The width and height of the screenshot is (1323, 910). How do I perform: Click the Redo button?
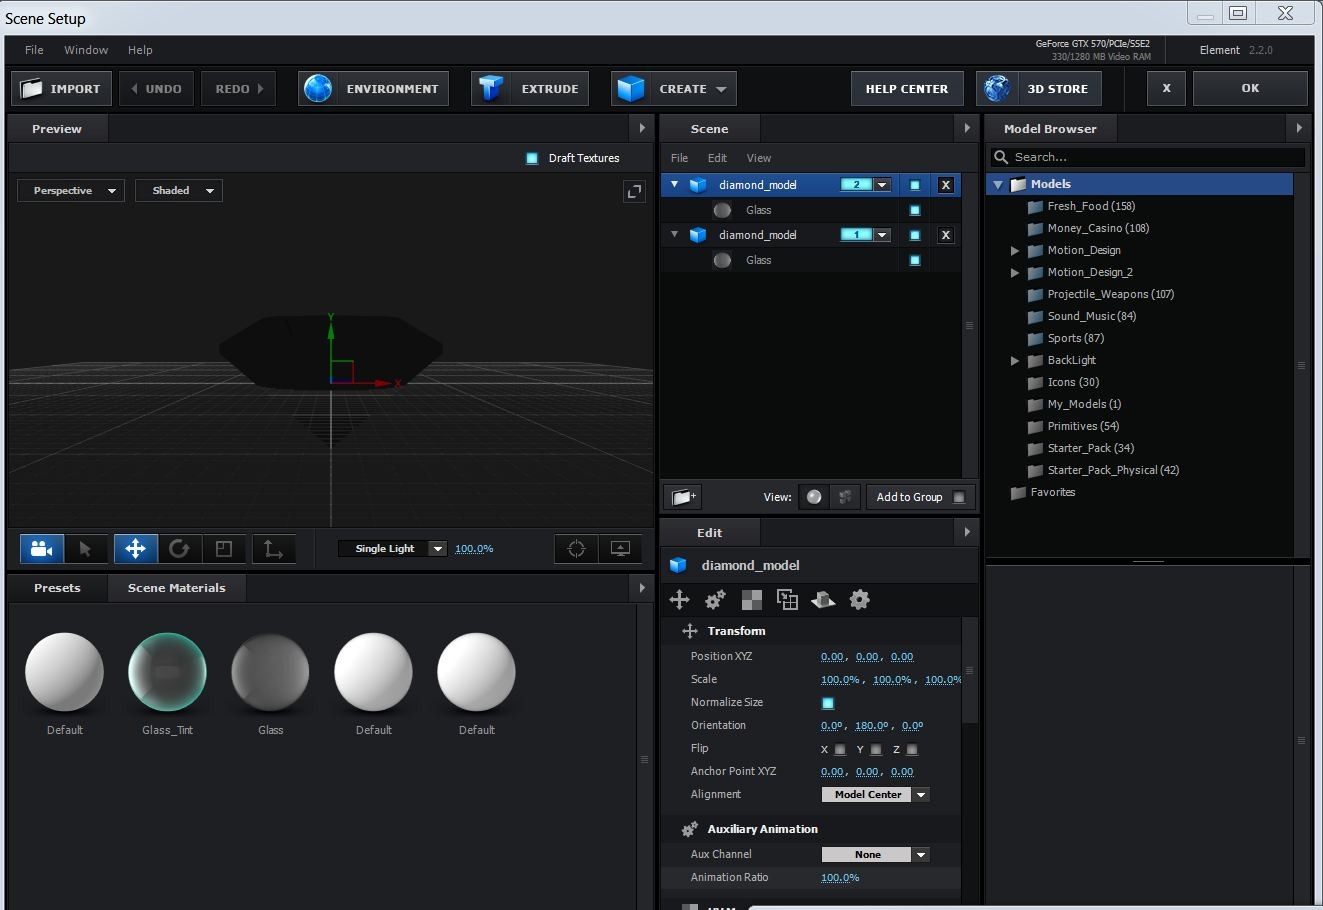click(239, 89)
